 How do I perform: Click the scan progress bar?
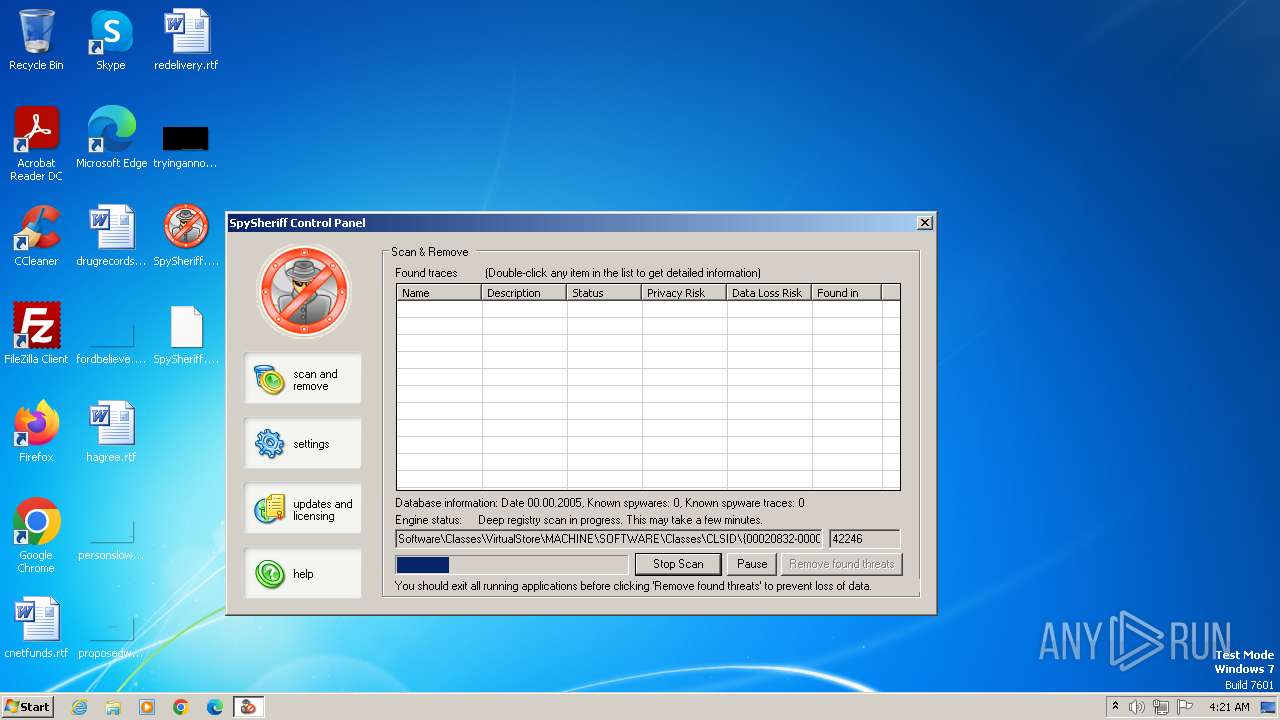512,565
